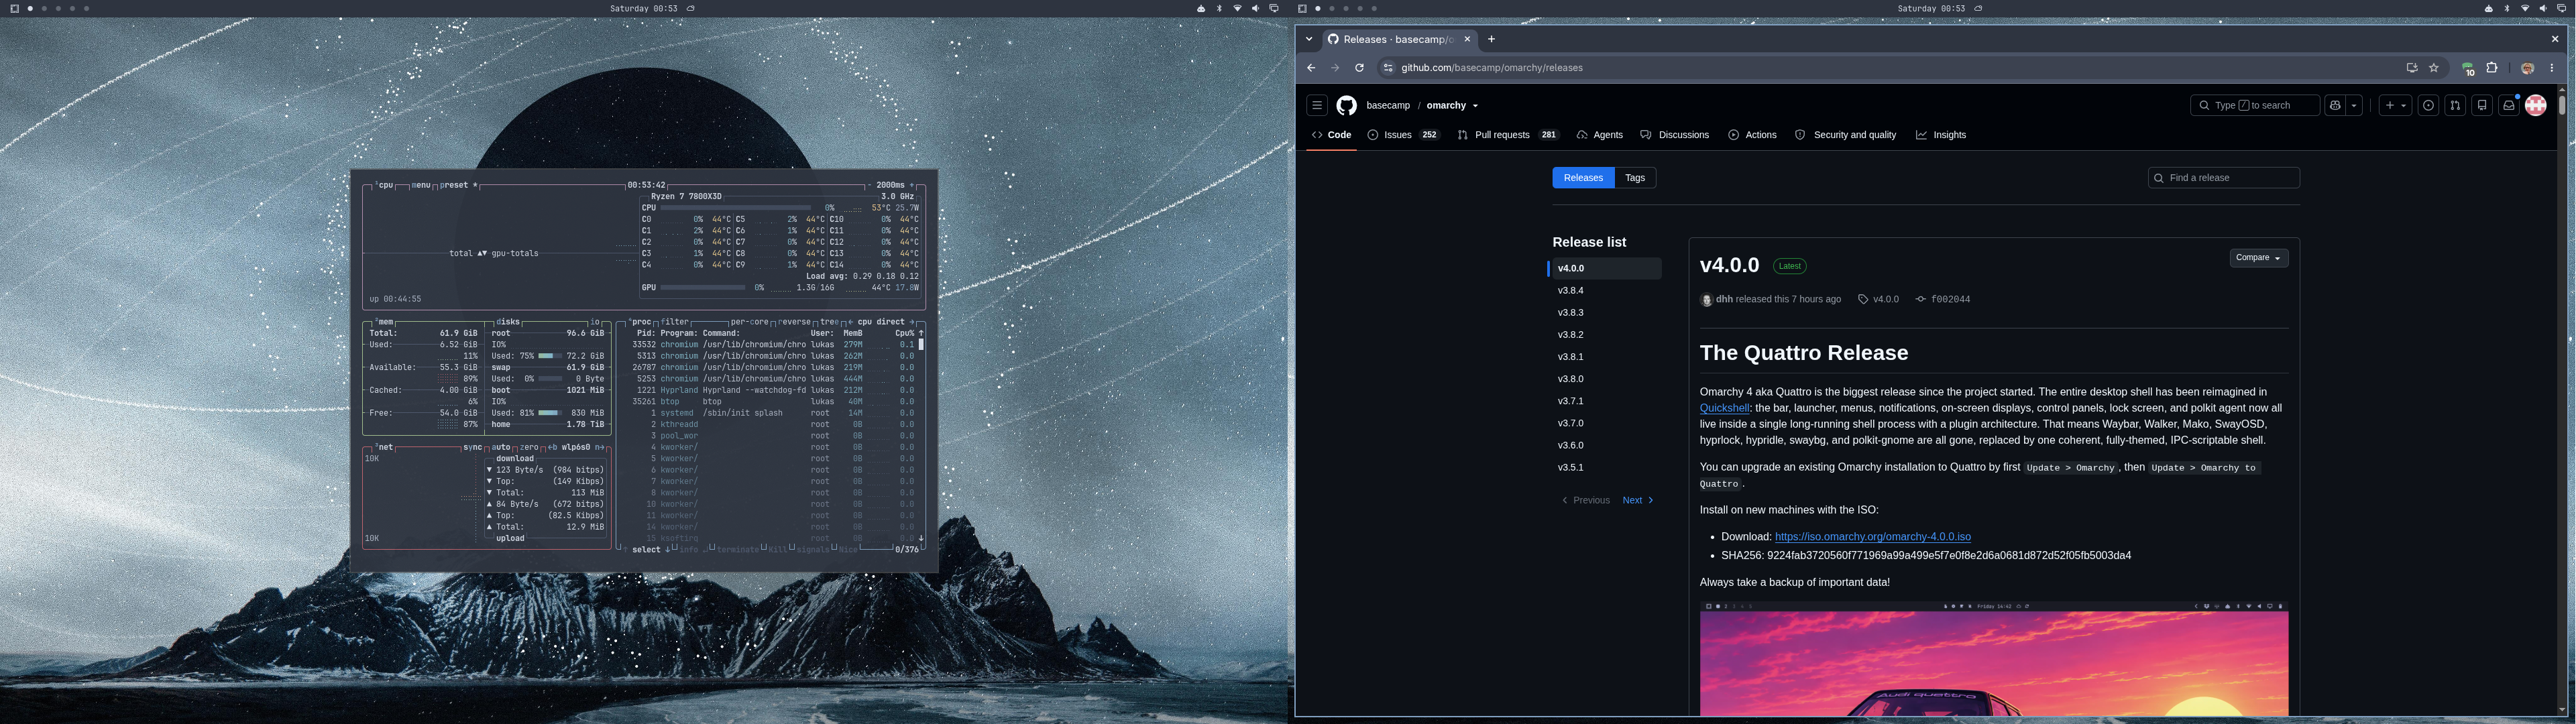View site information icon in address bar
This screenshot has height=724, width=2576.
pyautogui.click(x=1387, y=68)
